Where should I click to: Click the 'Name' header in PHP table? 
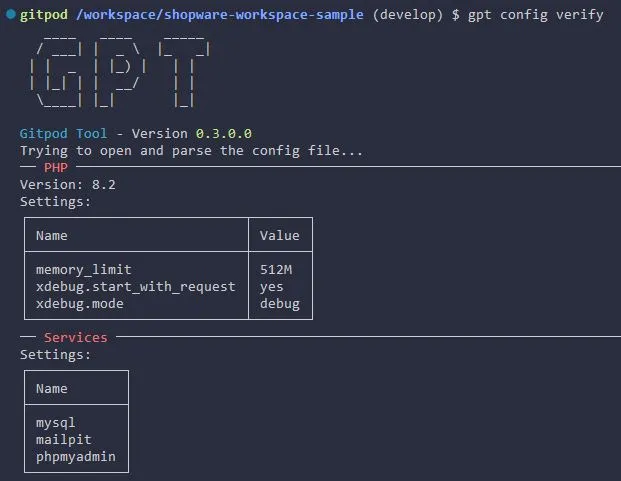click(x=52, y=236)
